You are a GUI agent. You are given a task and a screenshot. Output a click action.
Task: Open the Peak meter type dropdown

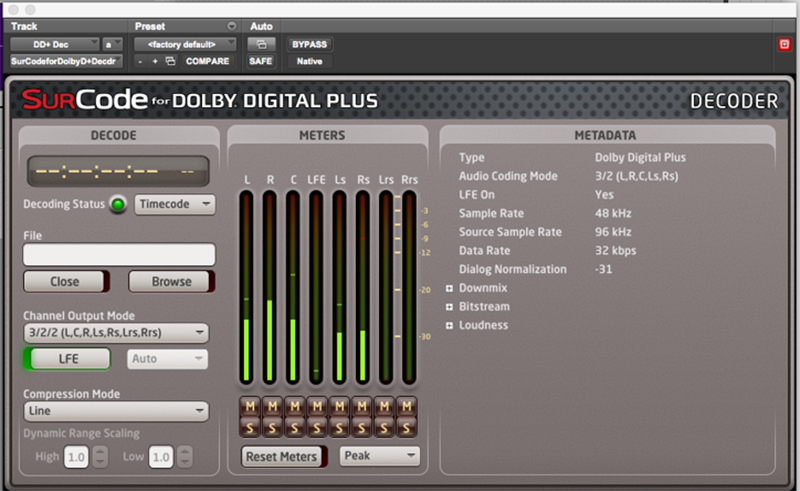379,456
